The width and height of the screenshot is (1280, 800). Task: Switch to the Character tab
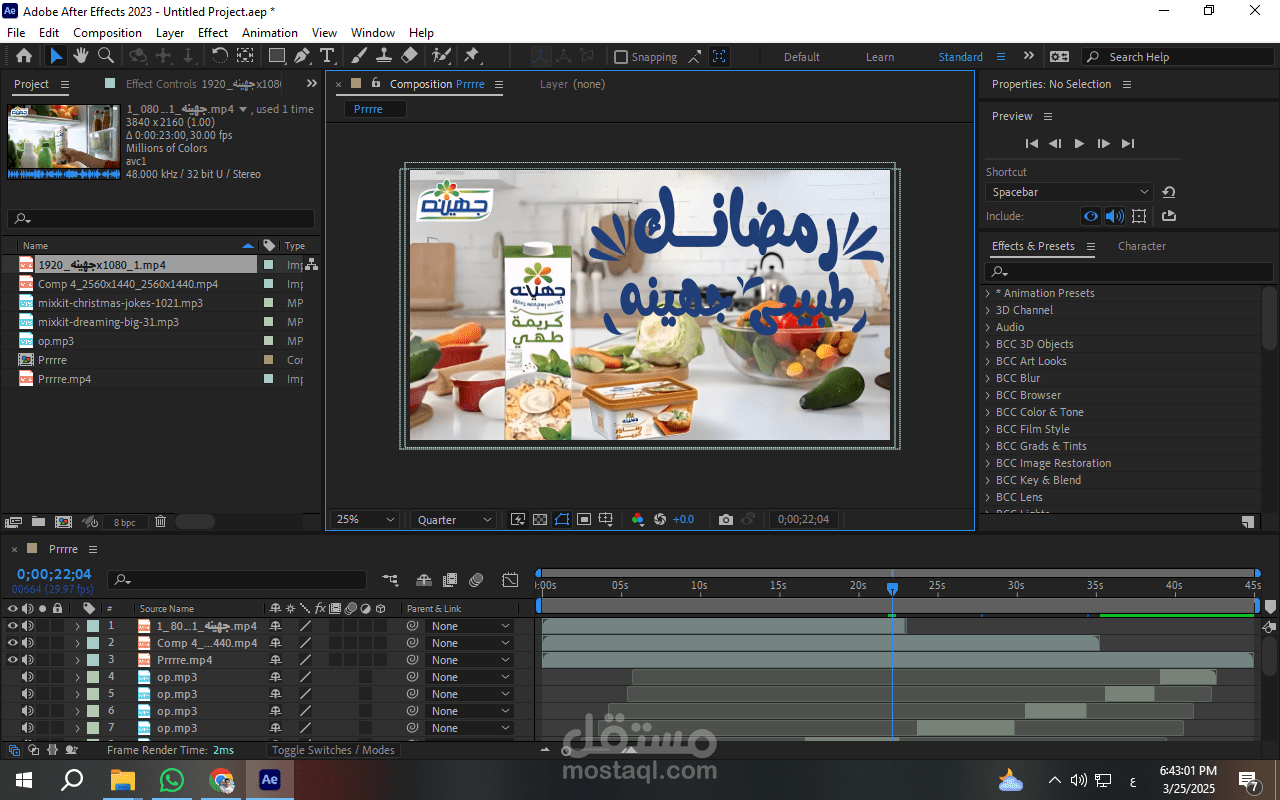pos(1141,246)
